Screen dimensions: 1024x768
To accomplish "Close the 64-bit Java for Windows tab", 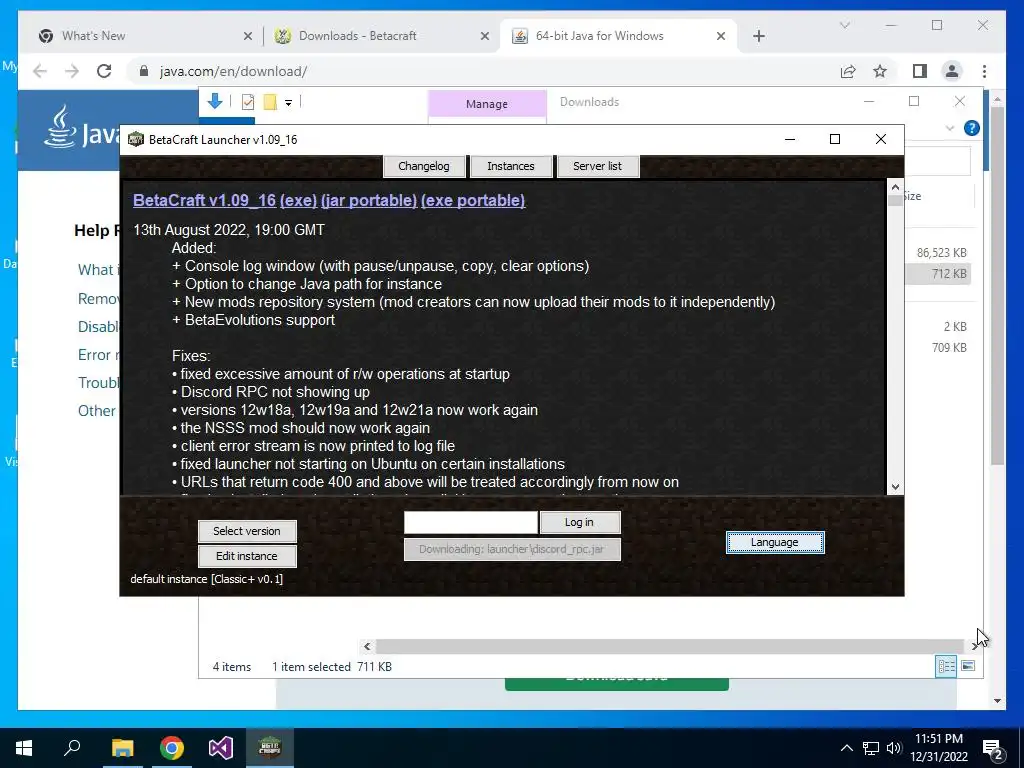I will [721, 36].
